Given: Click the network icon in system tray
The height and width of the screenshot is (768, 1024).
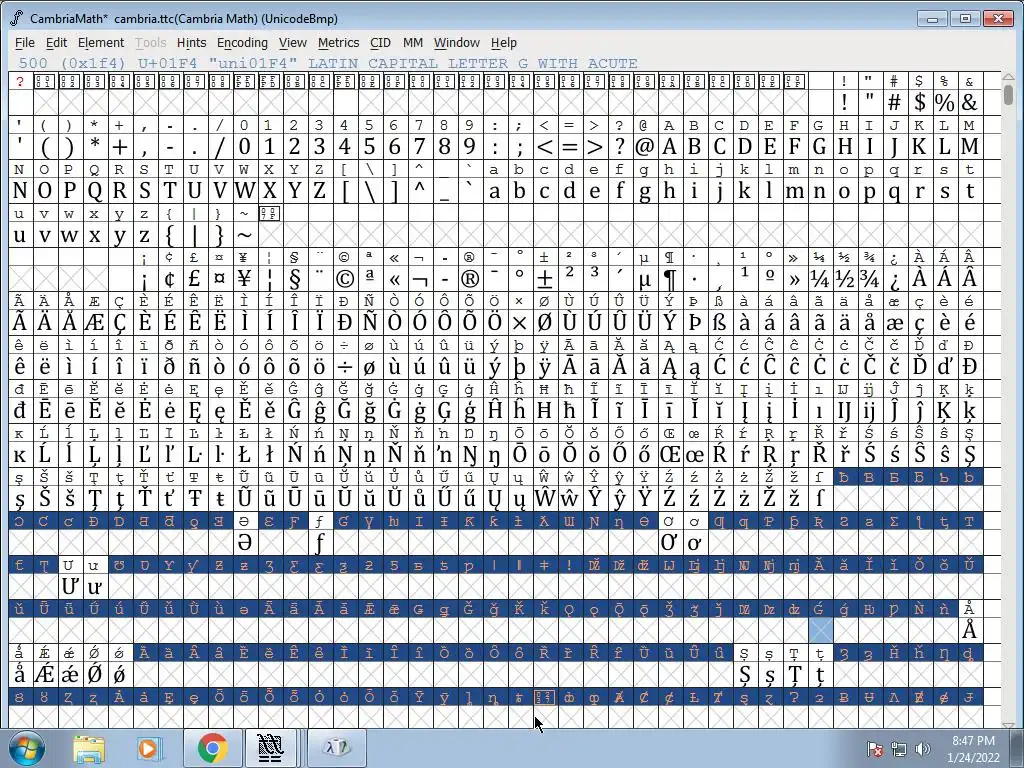Looking at the screenshot, I should (x=899, y=749).
